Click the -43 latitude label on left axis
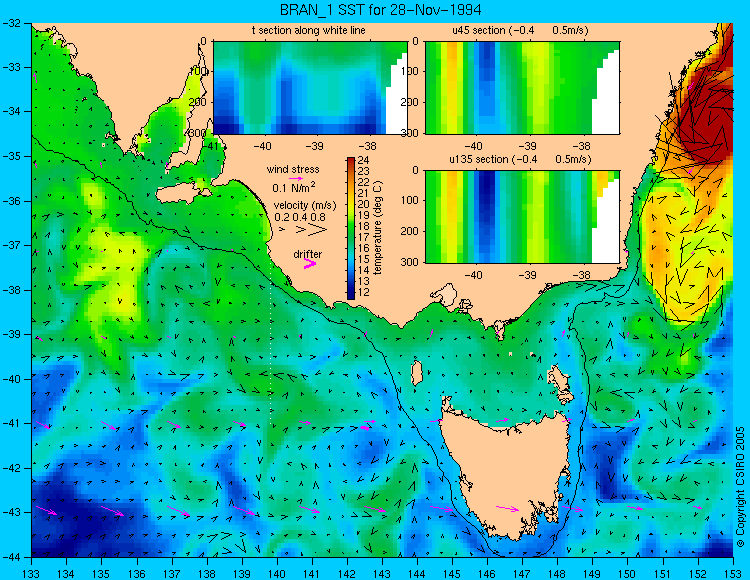Screen dimensions: 750x580 point(12,512)
